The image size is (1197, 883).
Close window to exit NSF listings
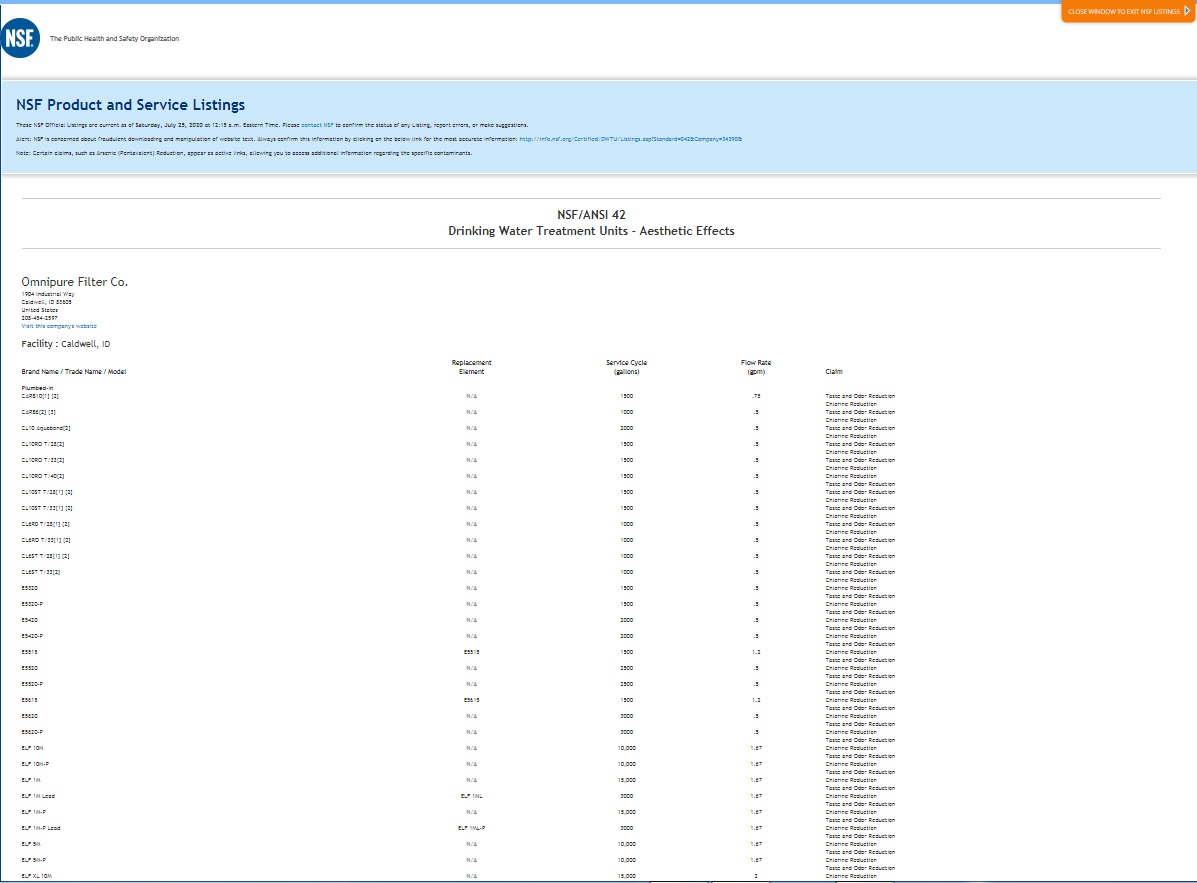pos(1123,11)
